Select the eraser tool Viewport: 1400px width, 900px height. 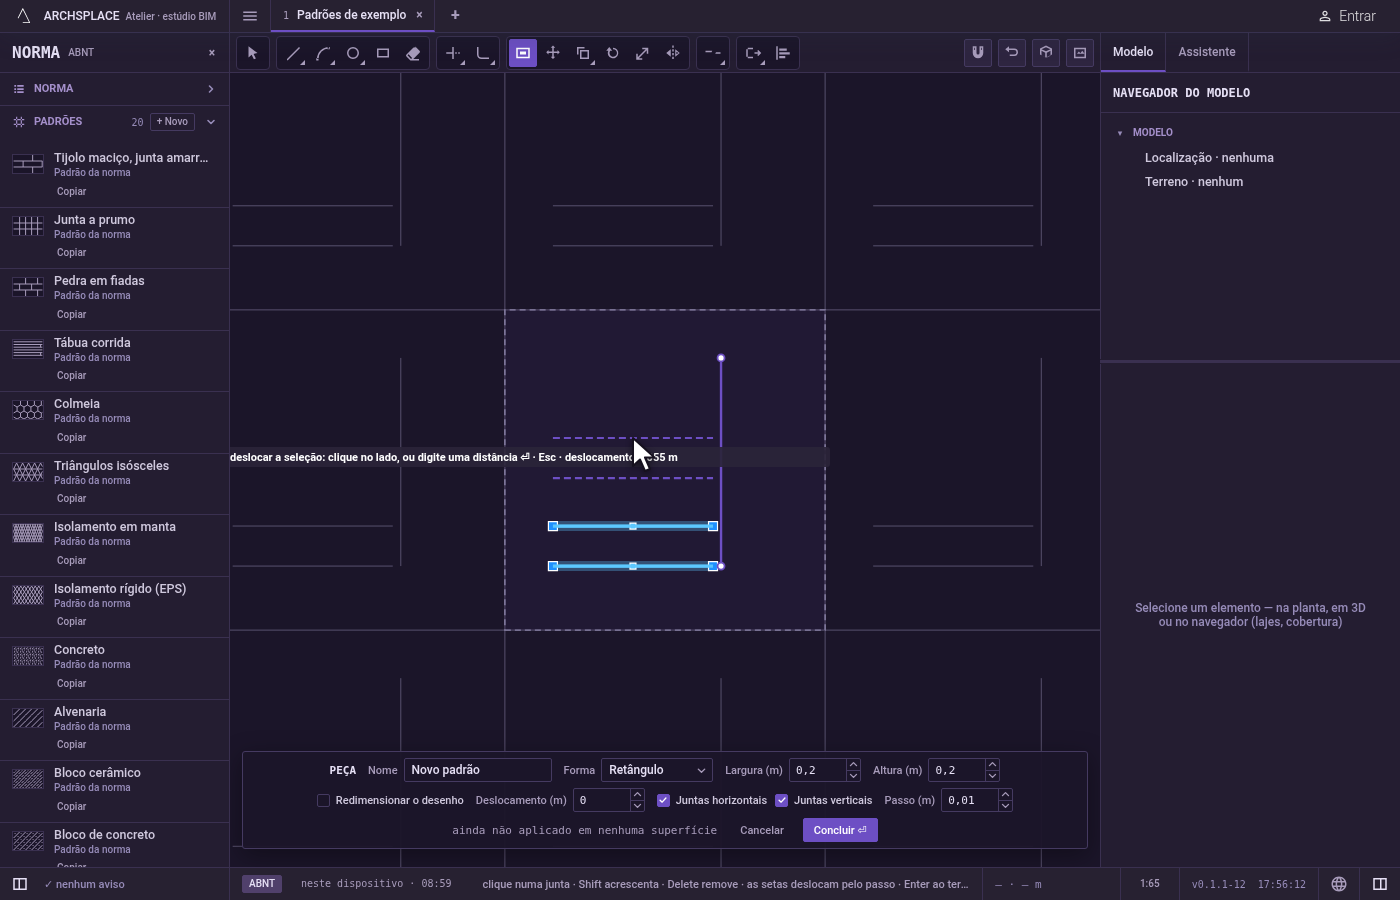pyautogui.click(x=413, y=53)
